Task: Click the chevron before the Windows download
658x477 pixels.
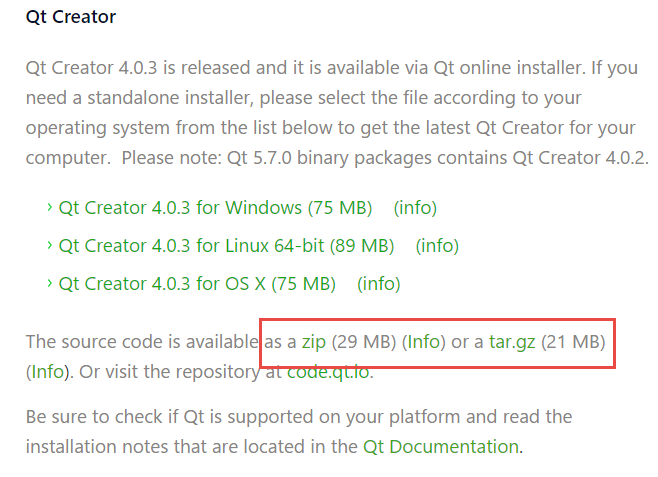Action: (49, 208)
